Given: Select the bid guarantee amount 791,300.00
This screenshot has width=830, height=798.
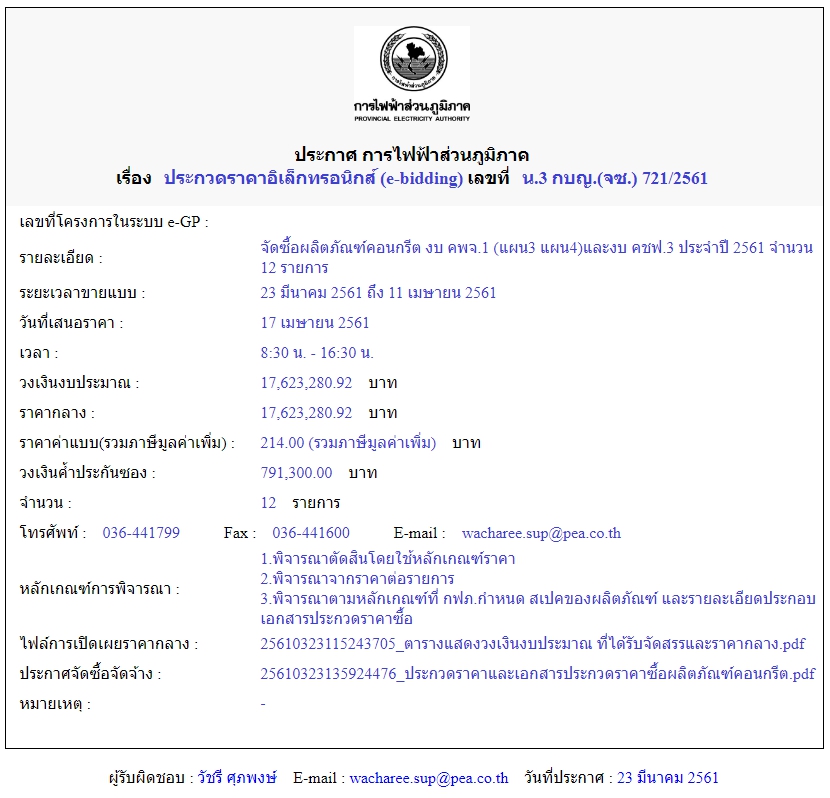Looking at the screenshot, I should [x=296, y=473].
